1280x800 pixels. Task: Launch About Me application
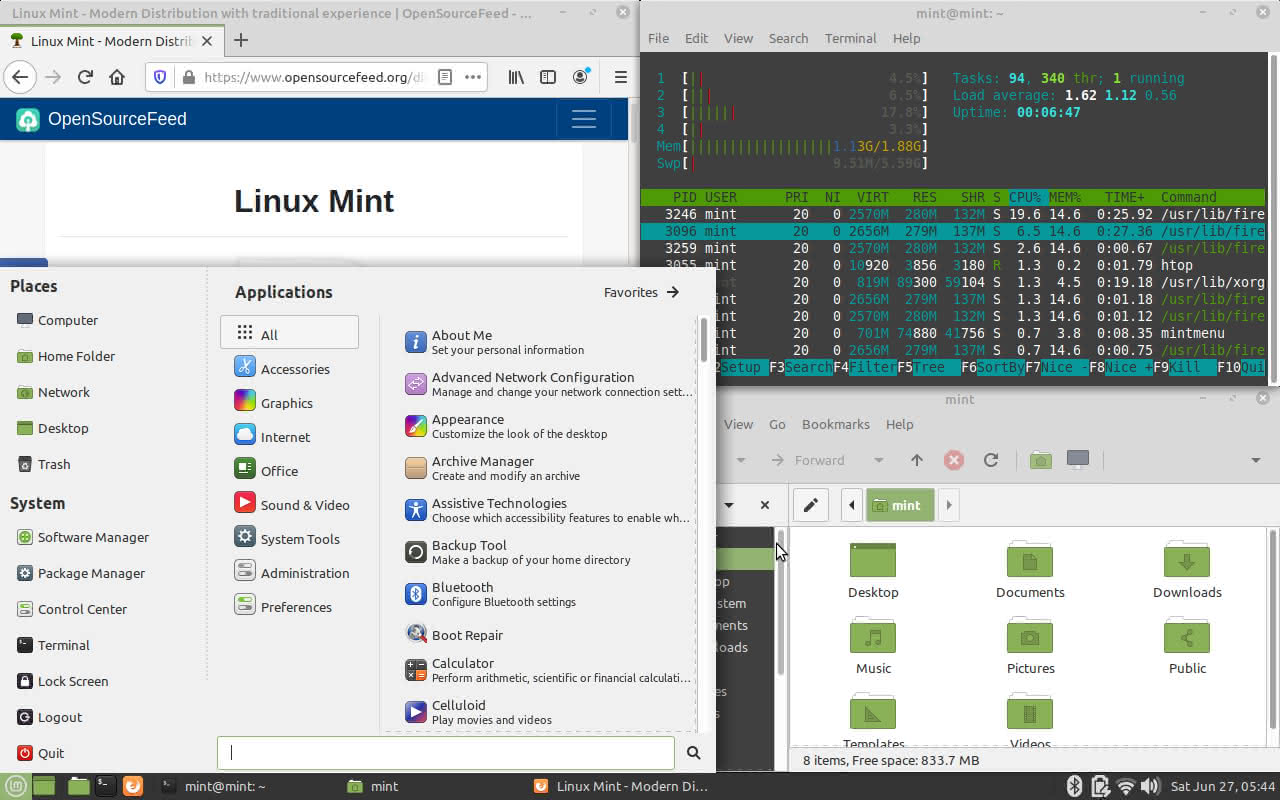click(548, 342)
